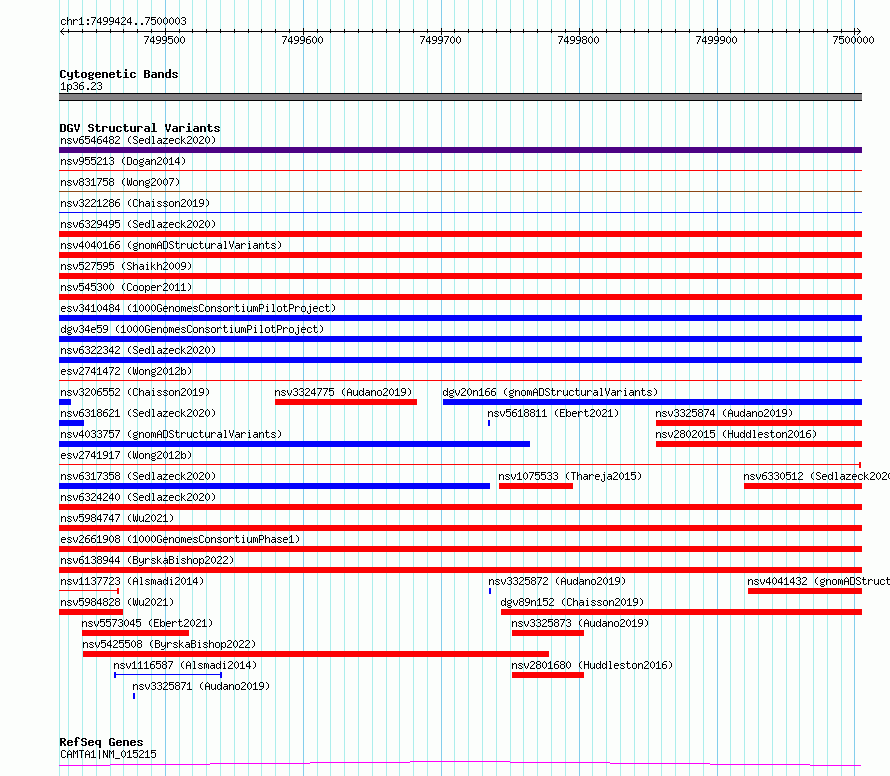Open nsv5984747 (Wu2021) label

[x=117, y=518]
